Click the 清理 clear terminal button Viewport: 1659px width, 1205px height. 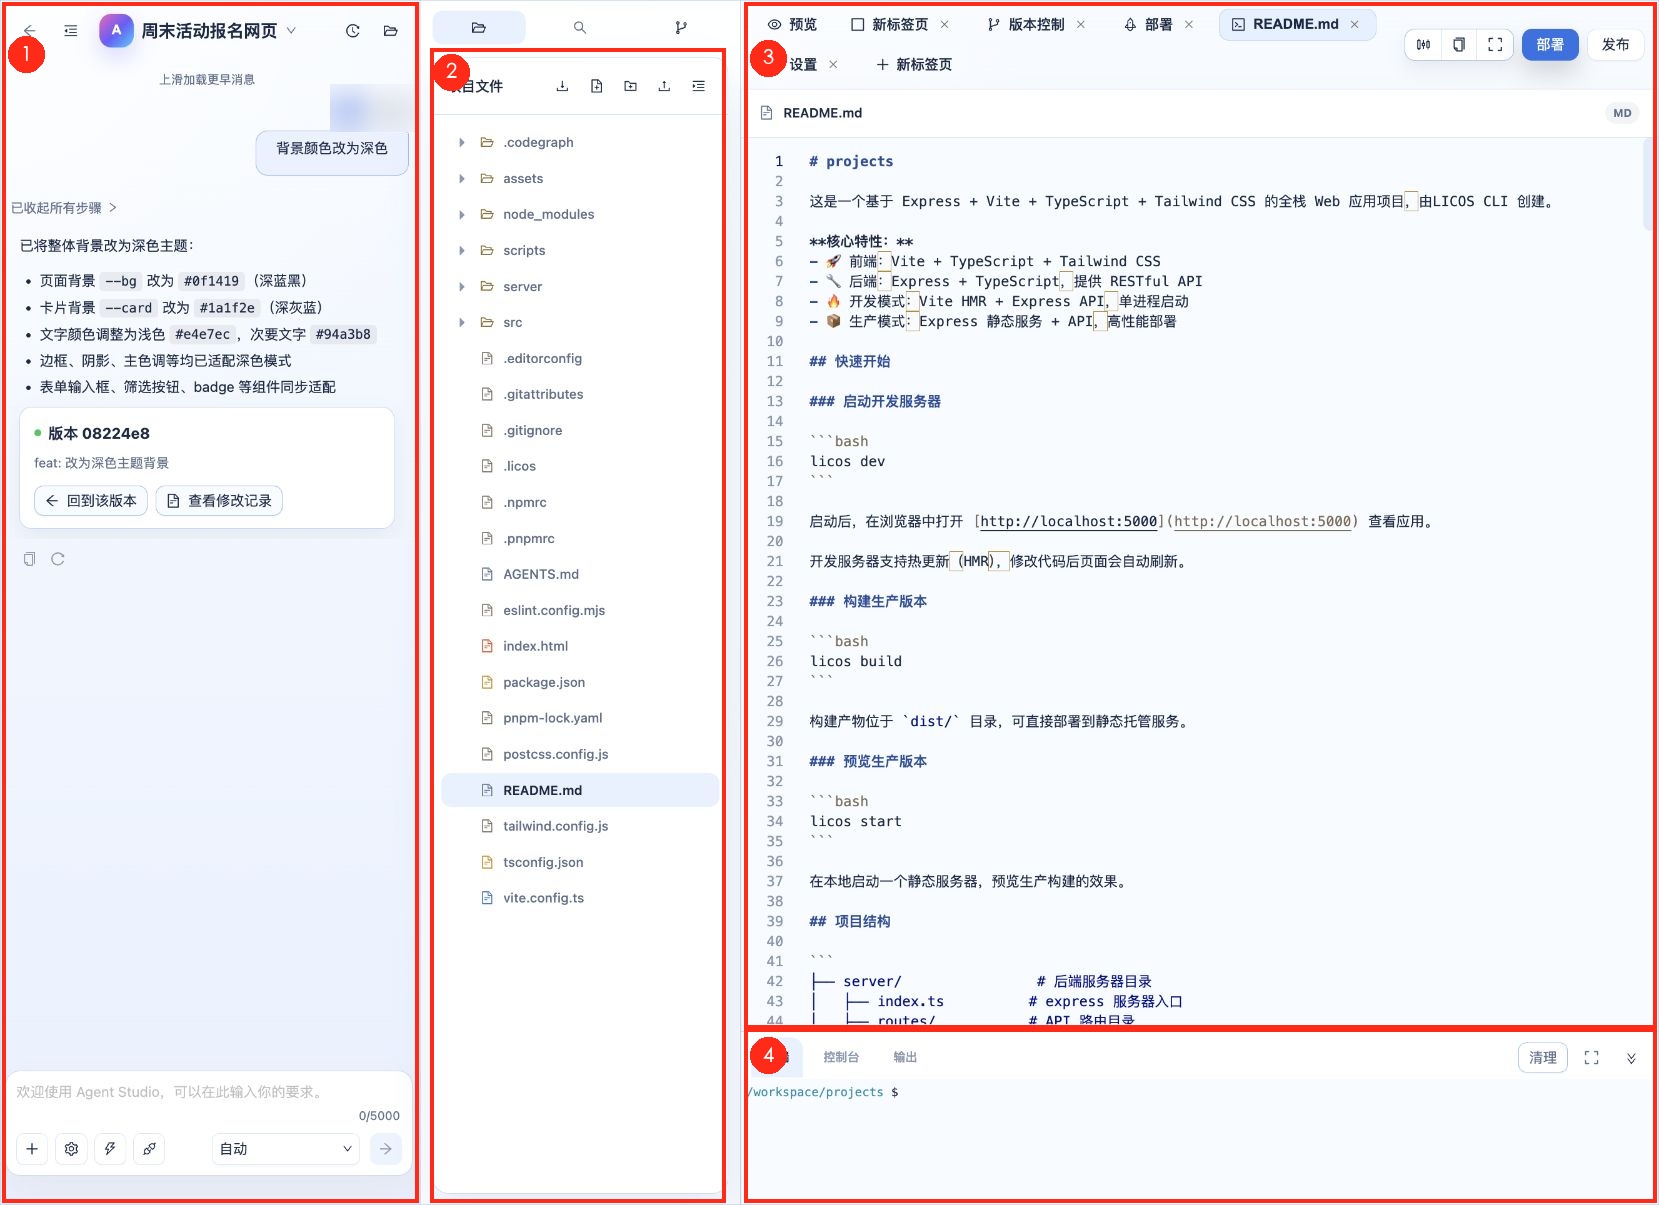1543,1057
